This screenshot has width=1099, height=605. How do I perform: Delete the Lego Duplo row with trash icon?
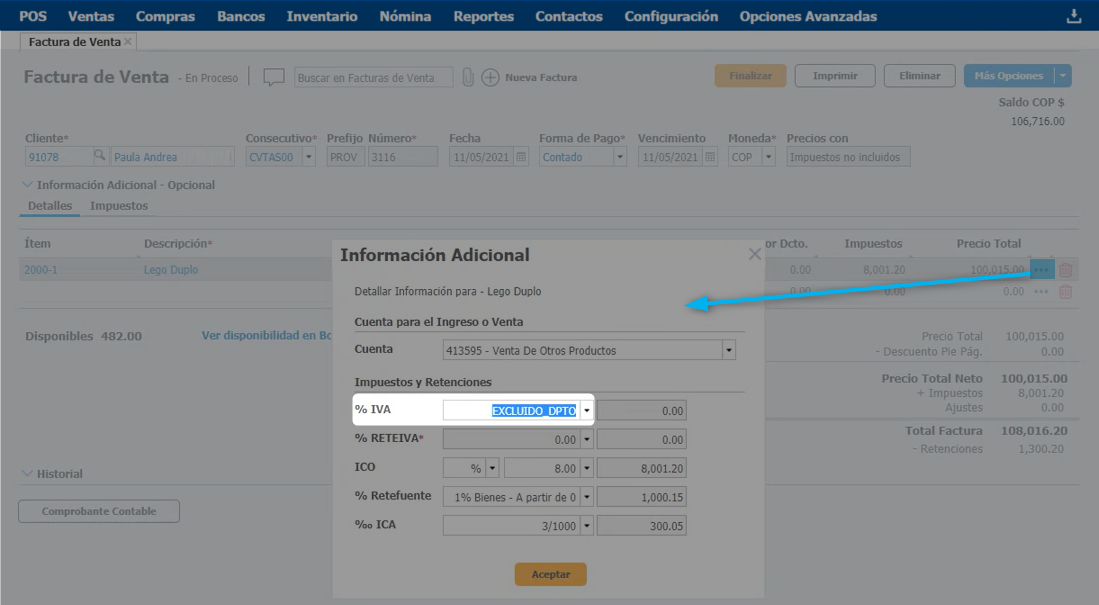pos(1065,270)
